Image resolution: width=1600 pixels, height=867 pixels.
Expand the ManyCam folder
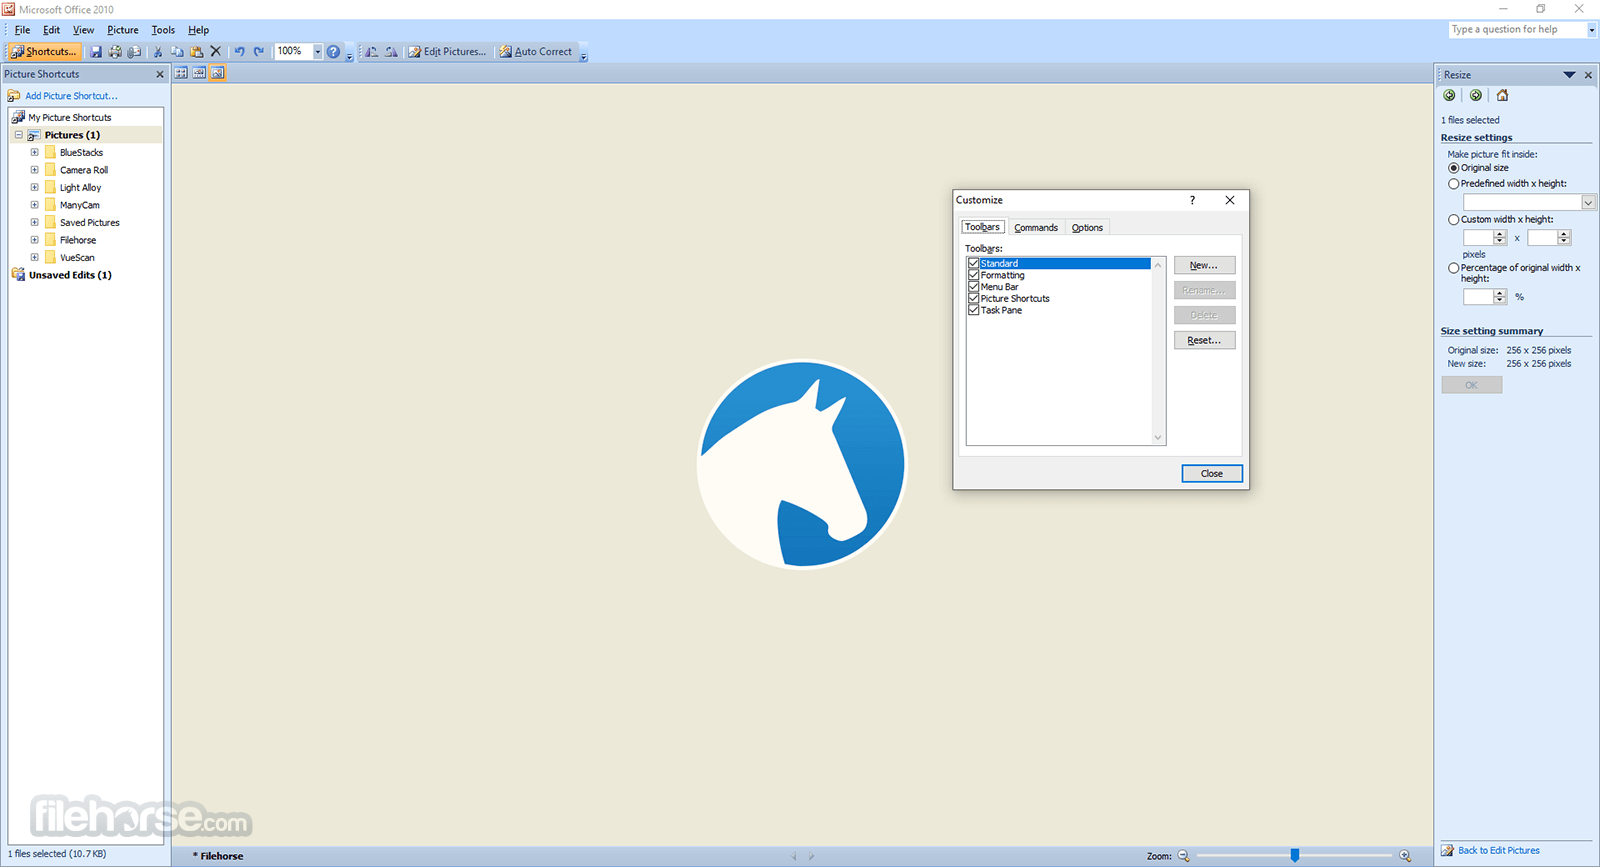tap(34, 205)
